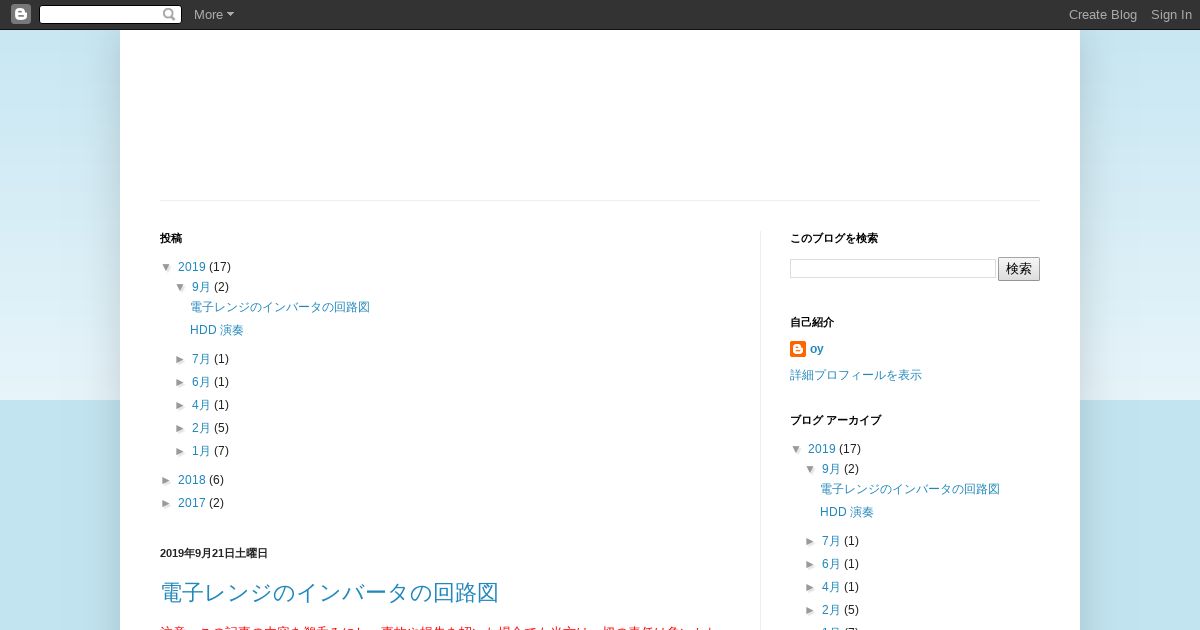
Task: Click the 検索 search button
Action: [1019, 269]
